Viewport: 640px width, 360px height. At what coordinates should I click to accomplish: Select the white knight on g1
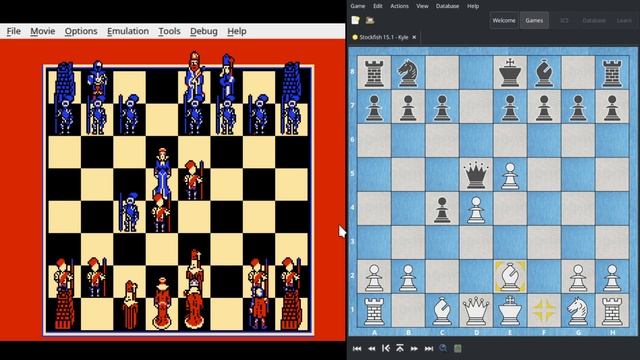point(578,311)
